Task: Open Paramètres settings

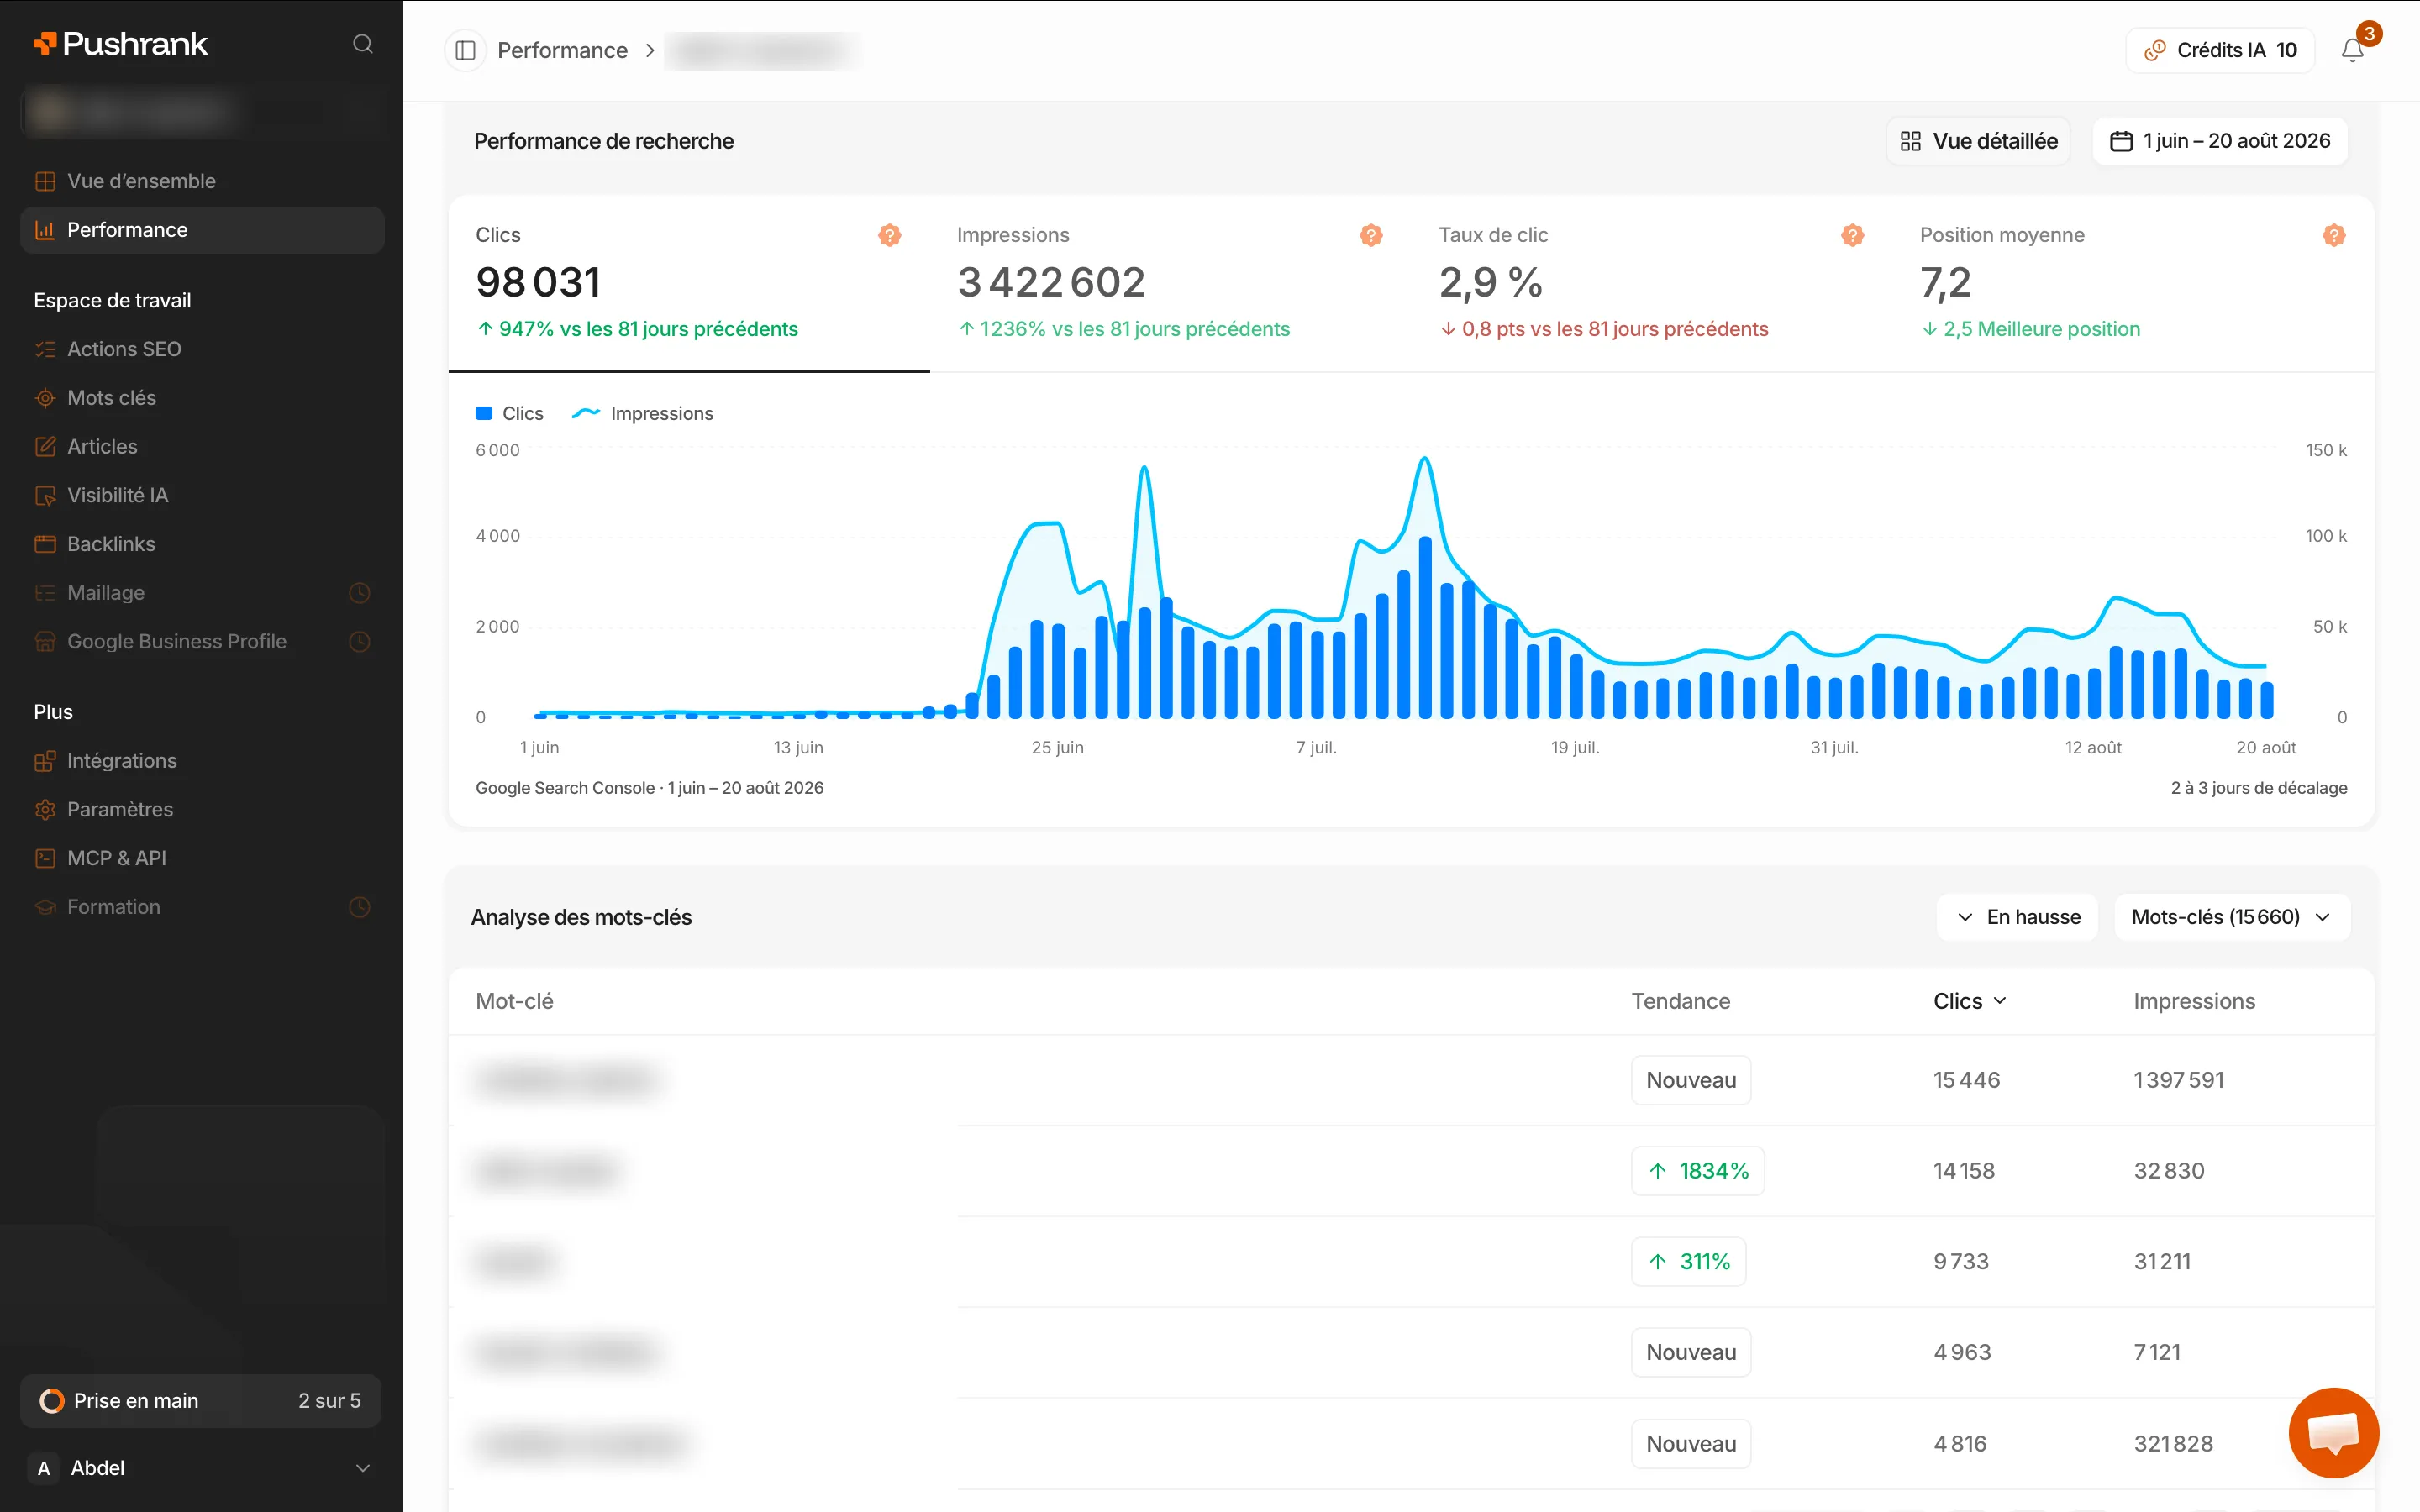Action: click(x=202, y=810)
